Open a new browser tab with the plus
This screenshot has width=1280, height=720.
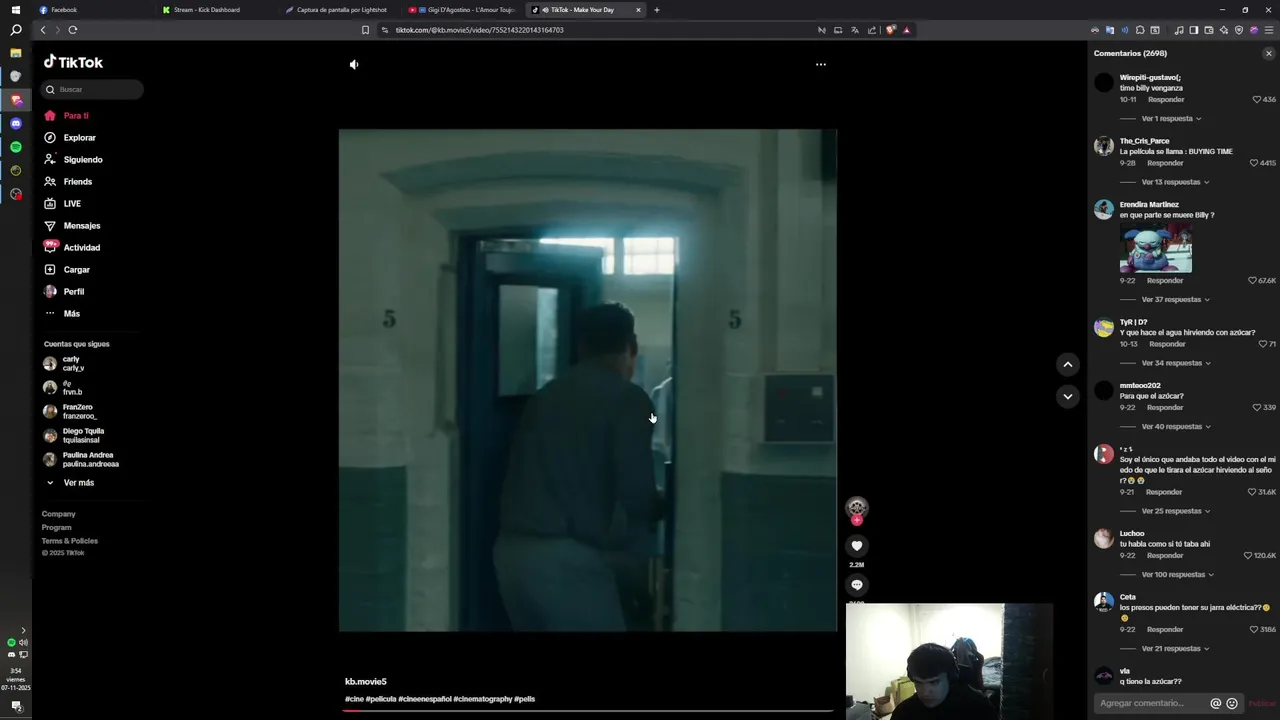(x=657, y=10)
